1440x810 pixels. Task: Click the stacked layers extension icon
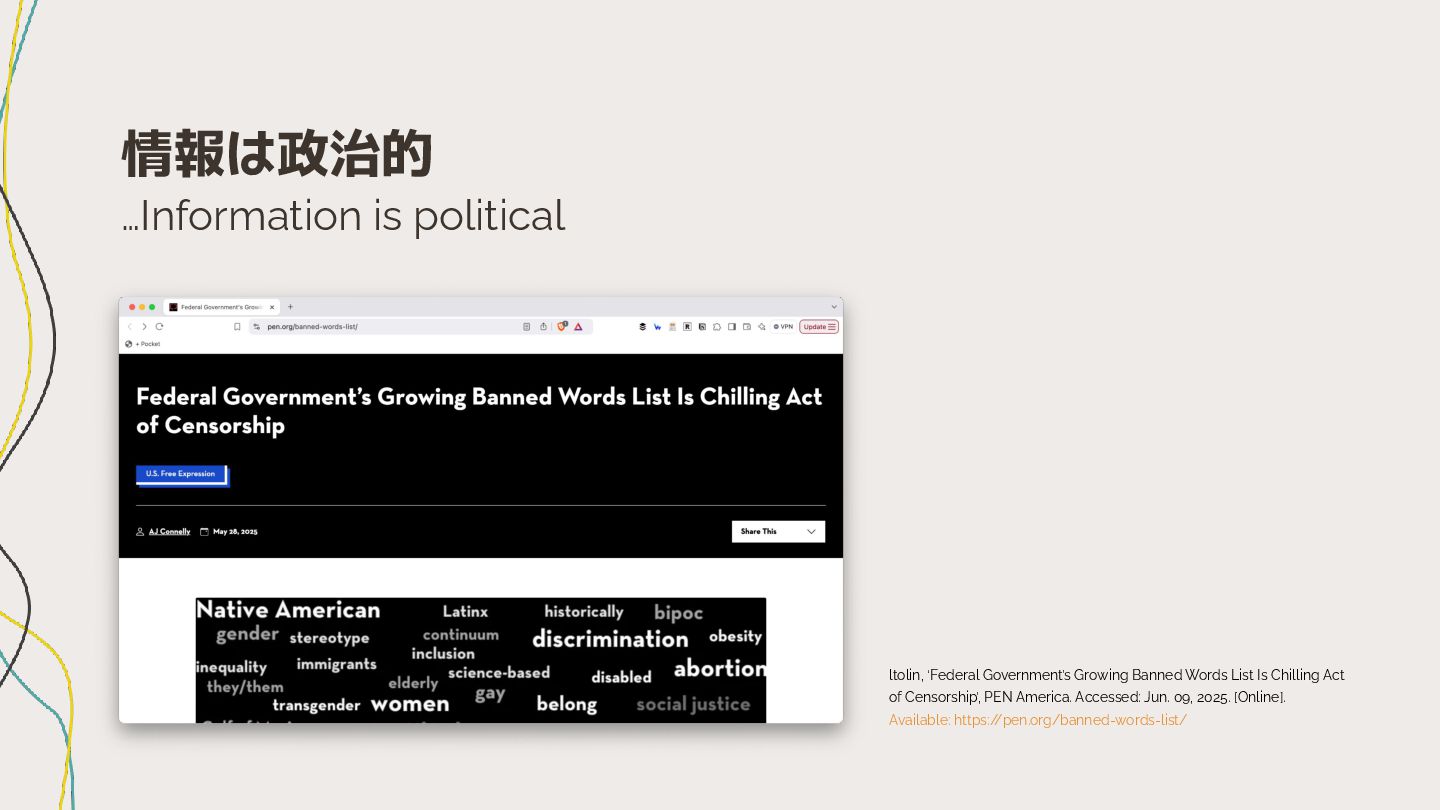click(643, 327)
